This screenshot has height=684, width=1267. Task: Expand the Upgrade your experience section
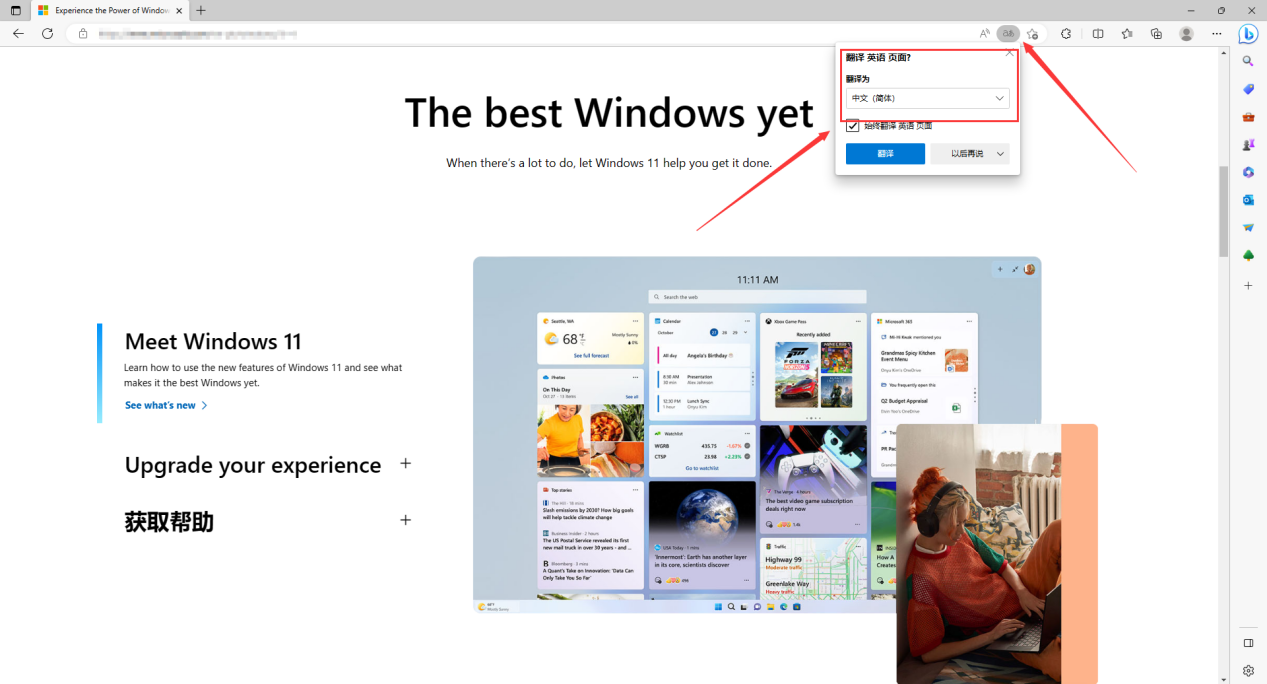tap(405, 463)
